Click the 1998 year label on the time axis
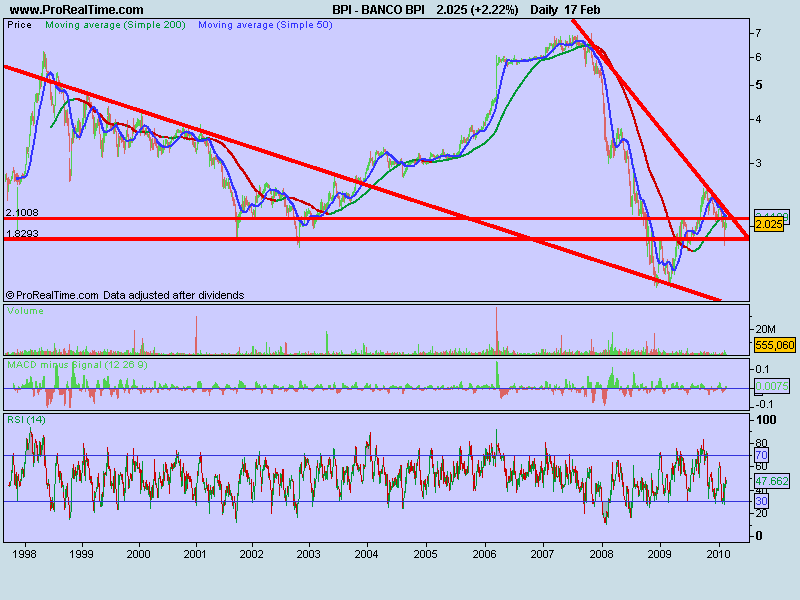The width and height of the screenshot is (800, 600). coord(24,554)
